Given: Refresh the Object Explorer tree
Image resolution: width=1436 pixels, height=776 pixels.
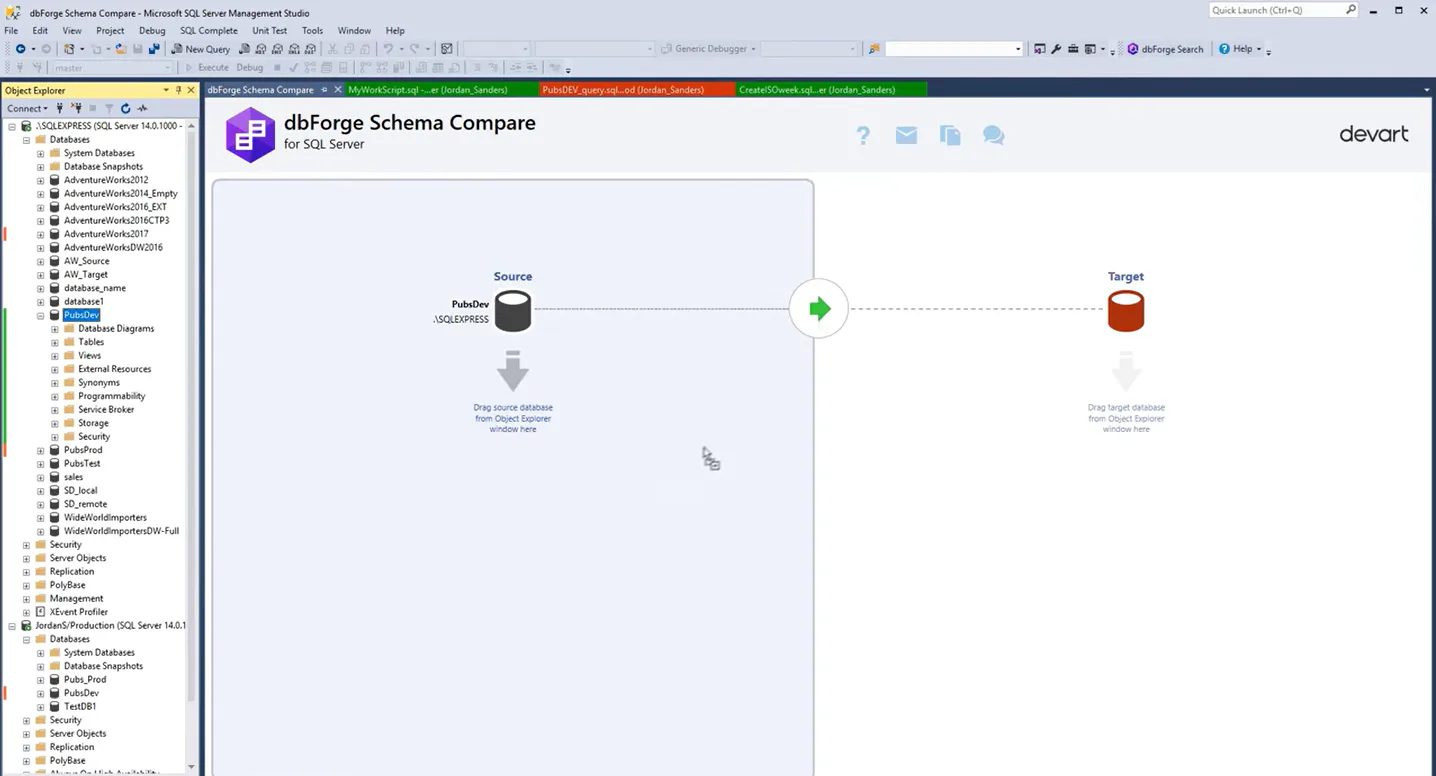Looking at the screenshot, I should (x=126, y=108).
